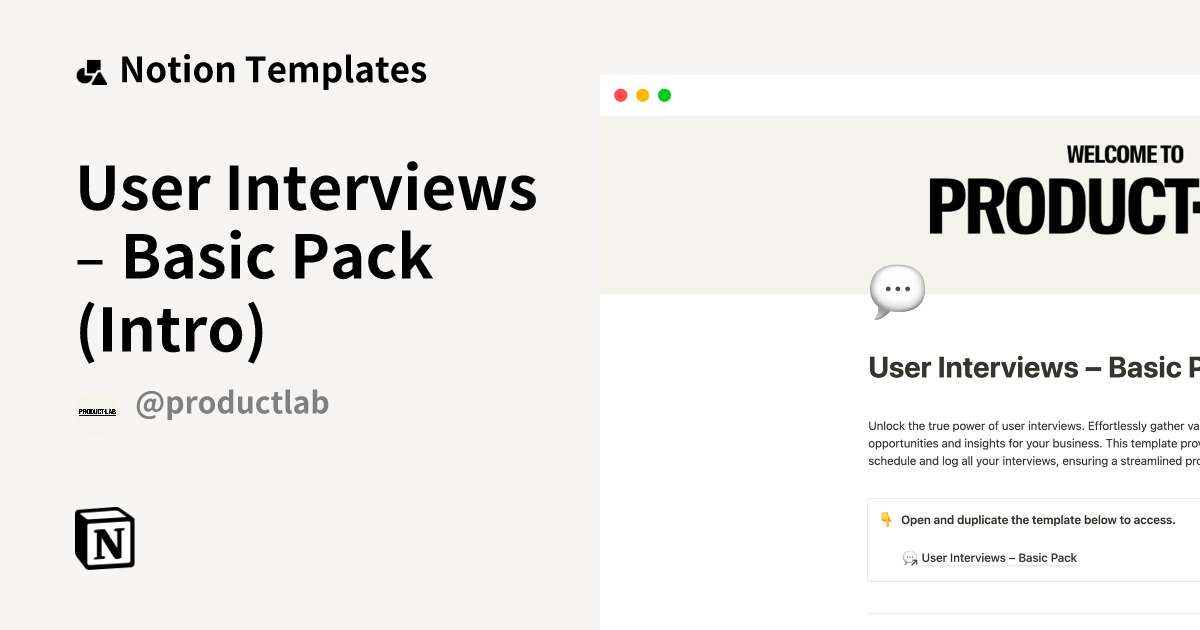The height and width of the screenshot is (630, 1200).
Task: Click the template description paragraph
Action: 1030,442
